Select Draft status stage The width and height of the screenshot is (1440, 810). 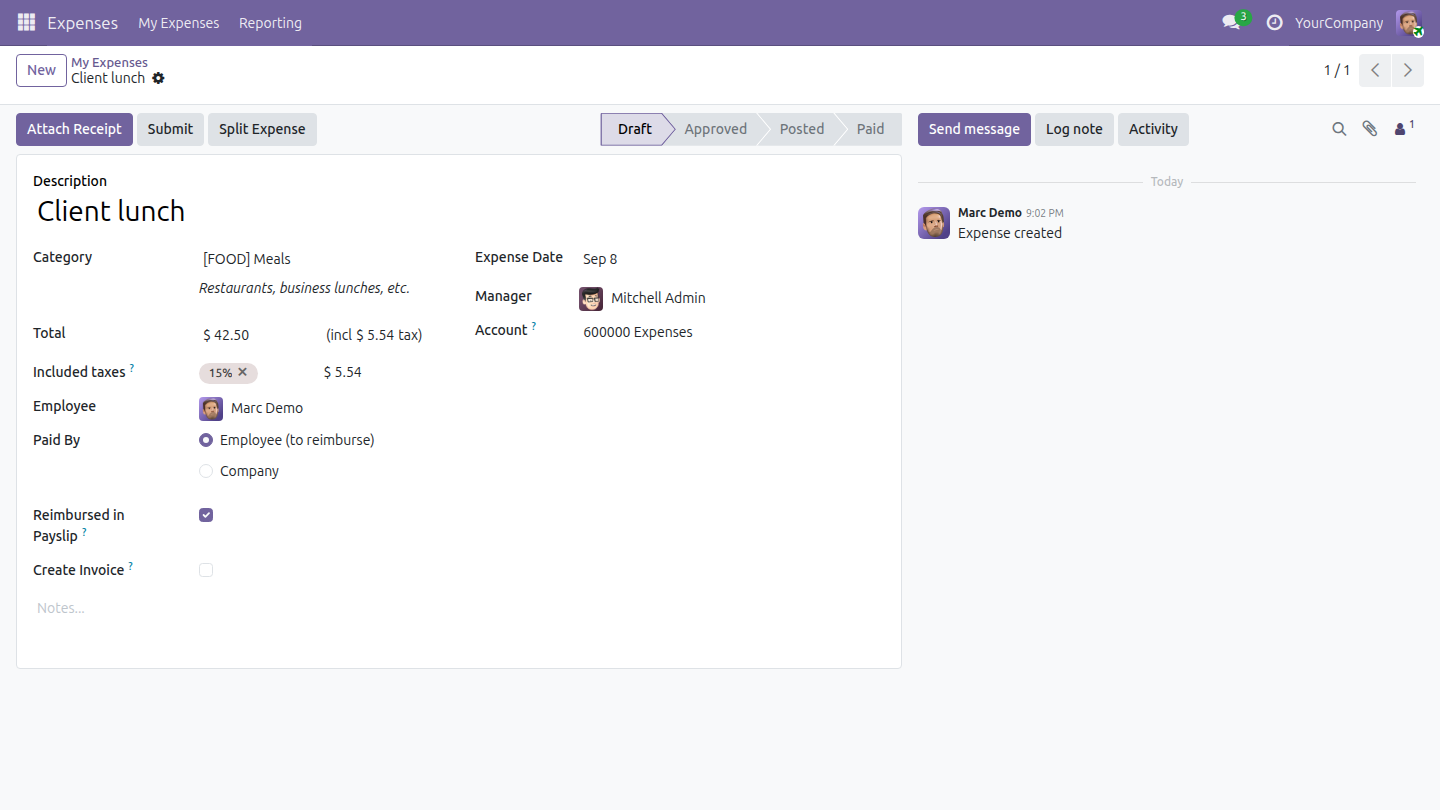[634, 129]
